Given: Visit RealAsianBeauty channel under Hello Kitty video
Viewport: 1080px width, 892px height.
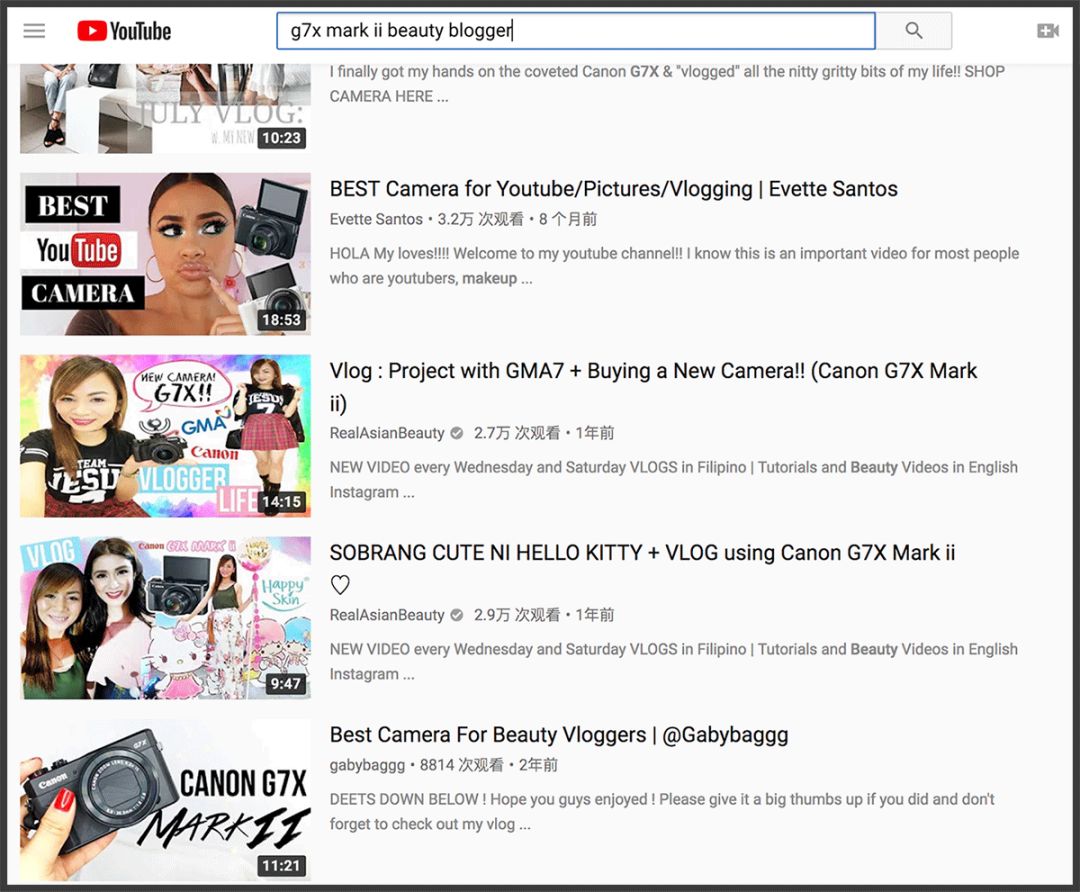Looking at the screenshot, I should [387, 615].
